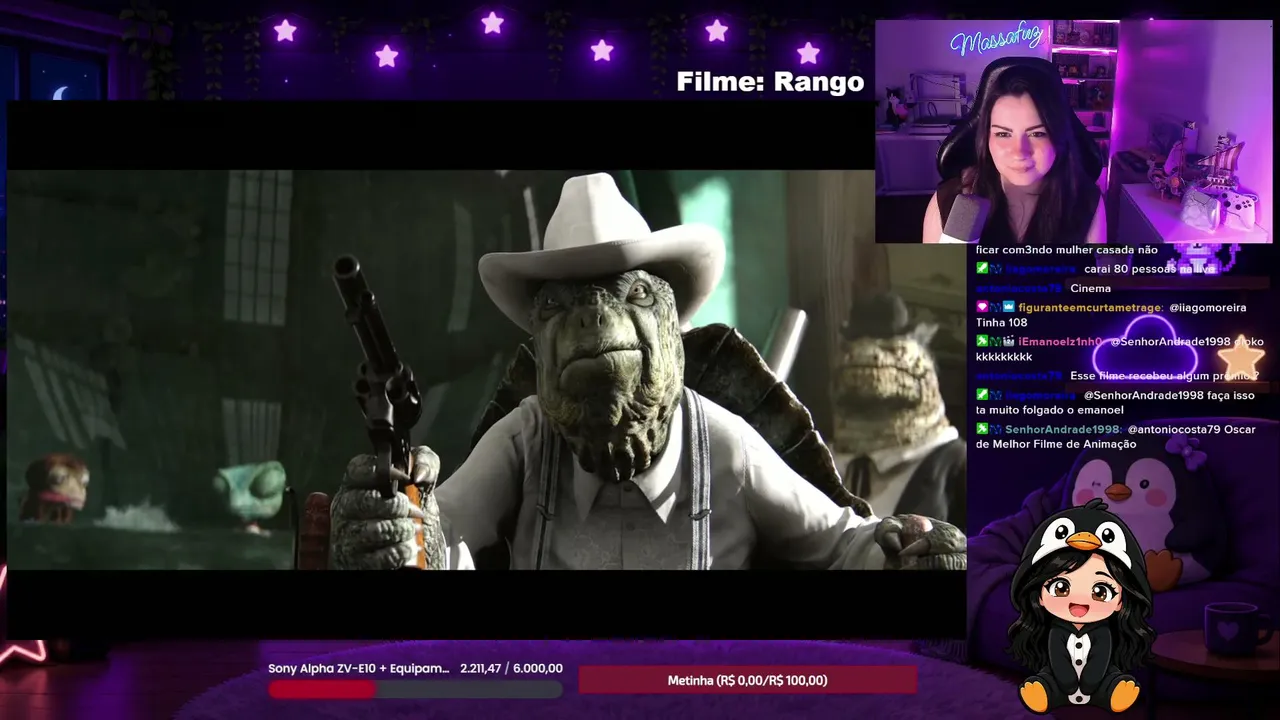The width and height of the screenshot is (1280, 720).
Task: Click the 'Filme: Rango' title text
Action: pos(770,82)
